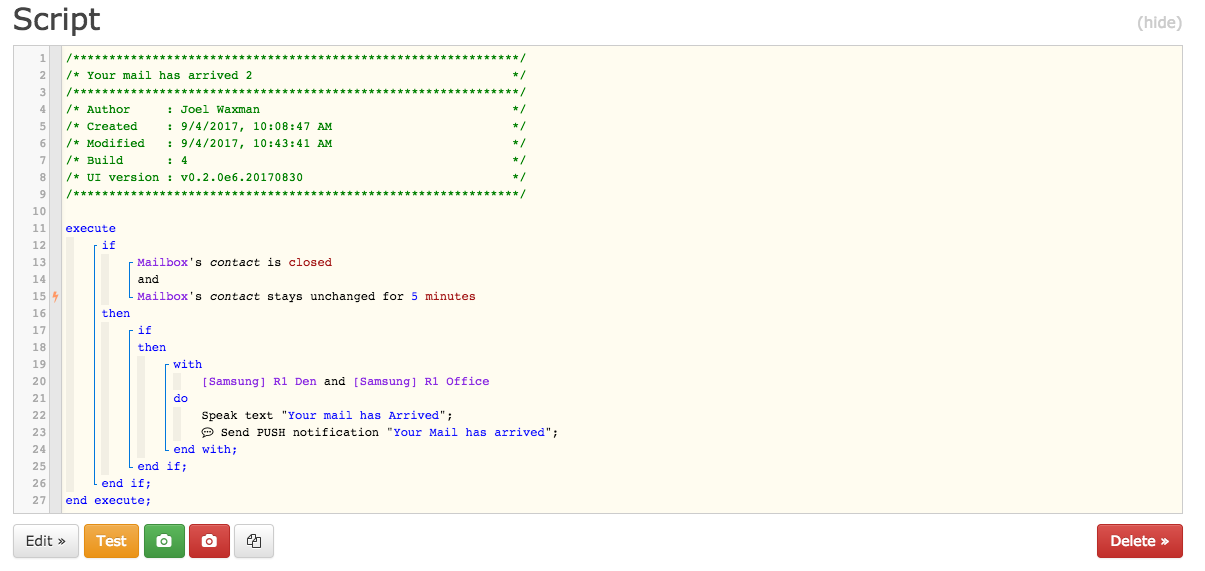Click the Build : 4 comment line
This screenshot has width=1205, height=571.
pos(296,160)
